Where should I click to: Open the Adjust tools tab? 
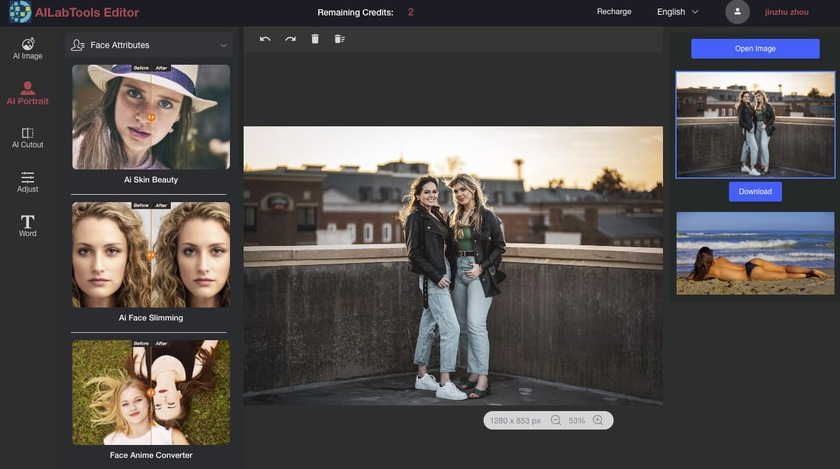28,181
